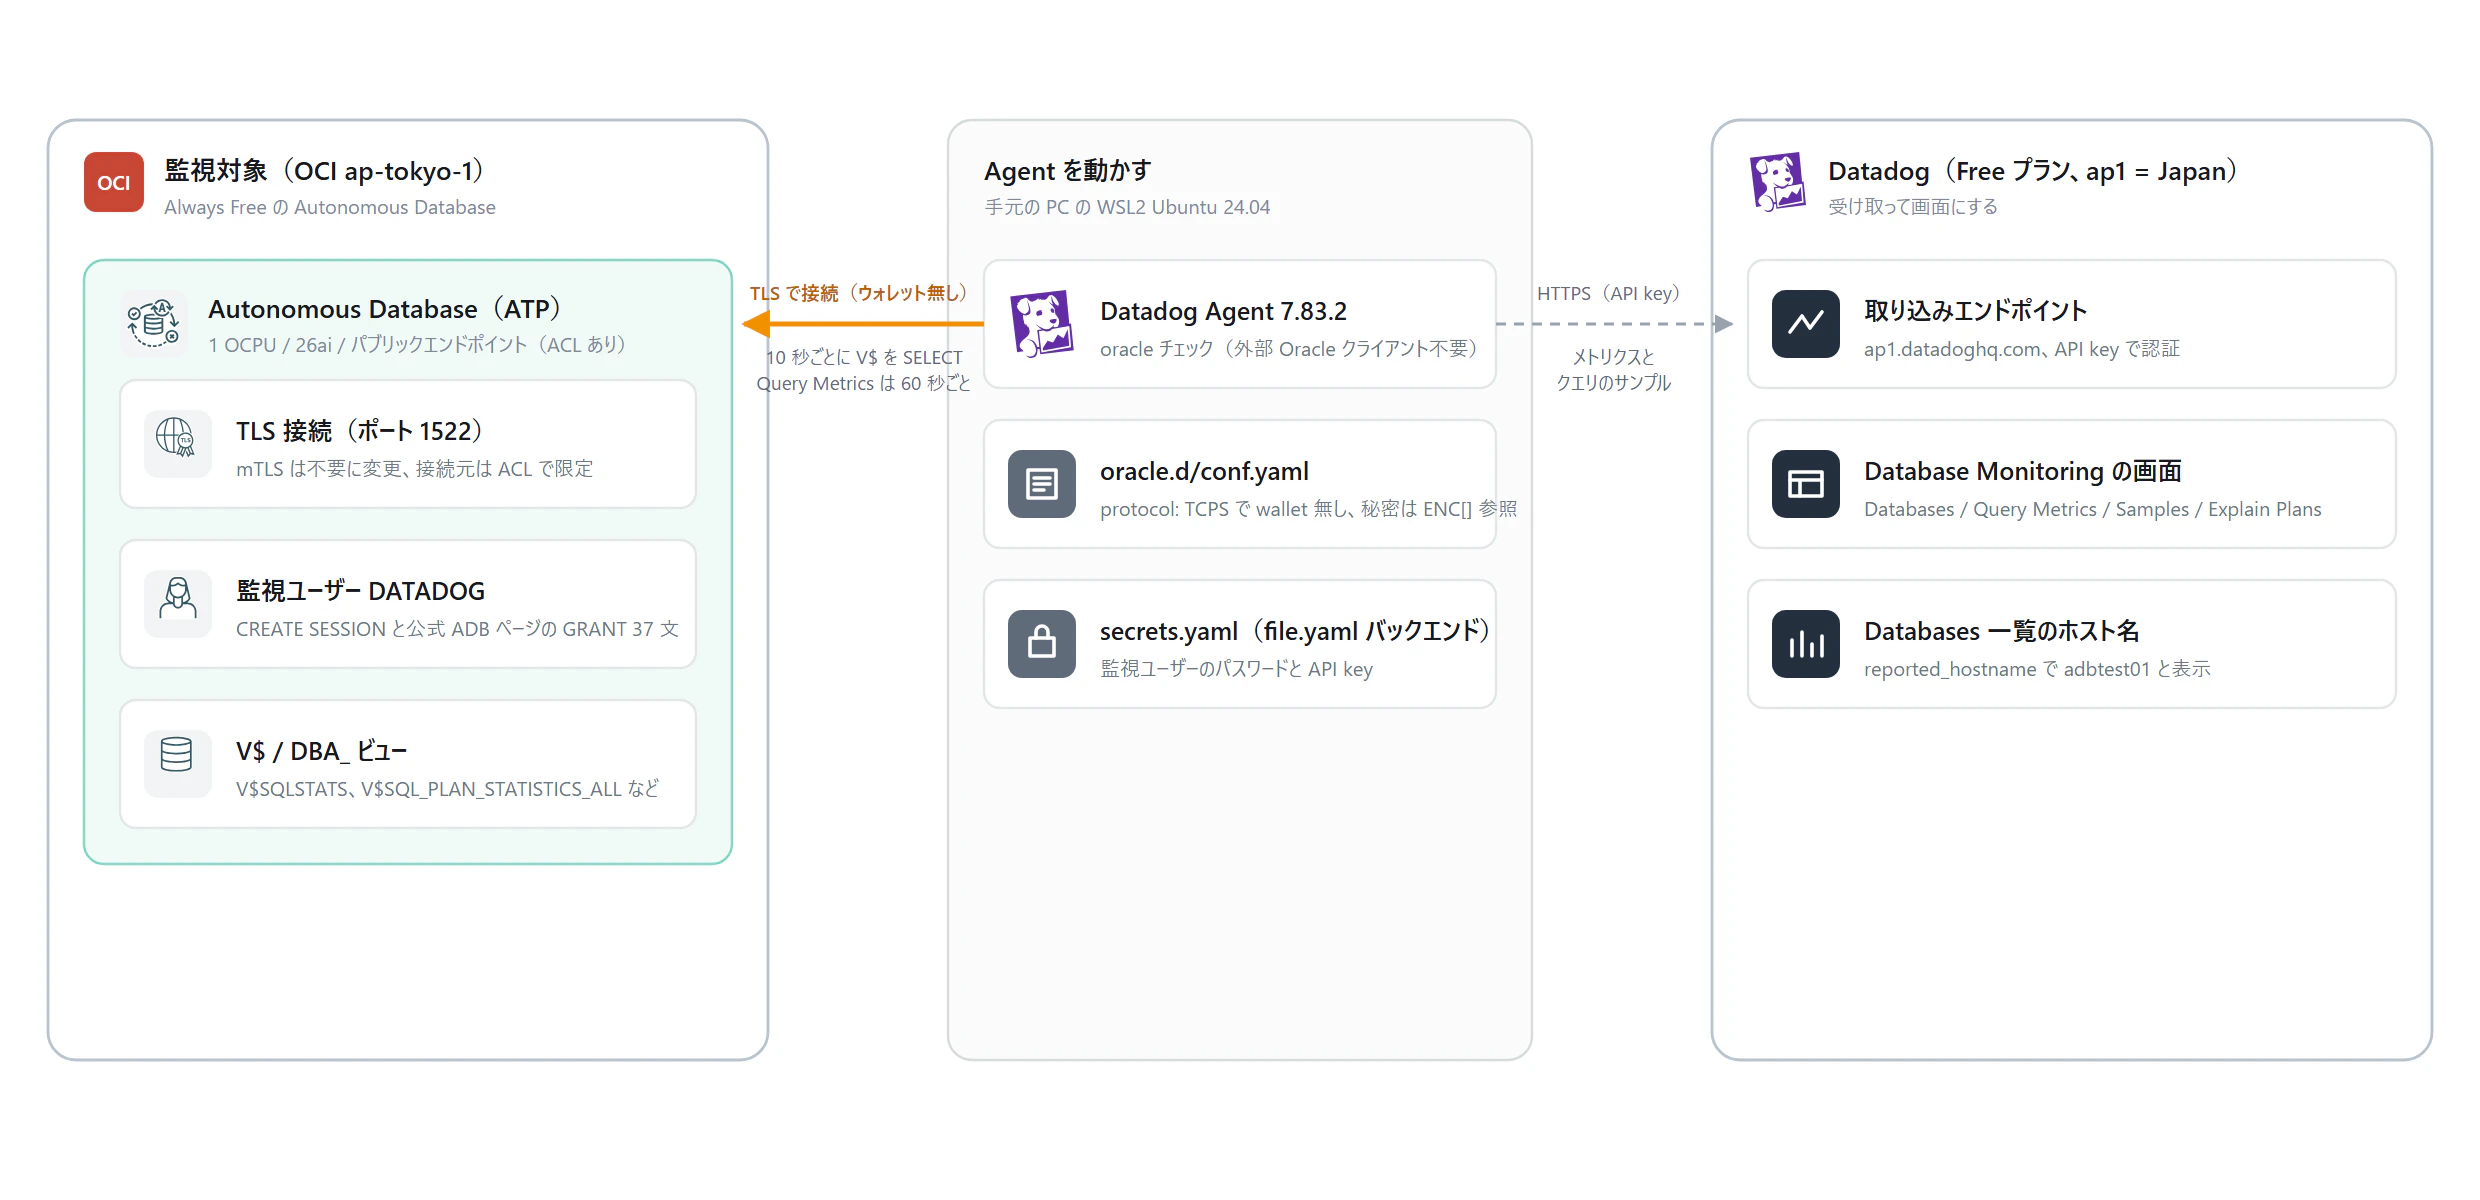
Task: Select the TLS 接続（ポート 1522）card
Action: coord(408,444)
